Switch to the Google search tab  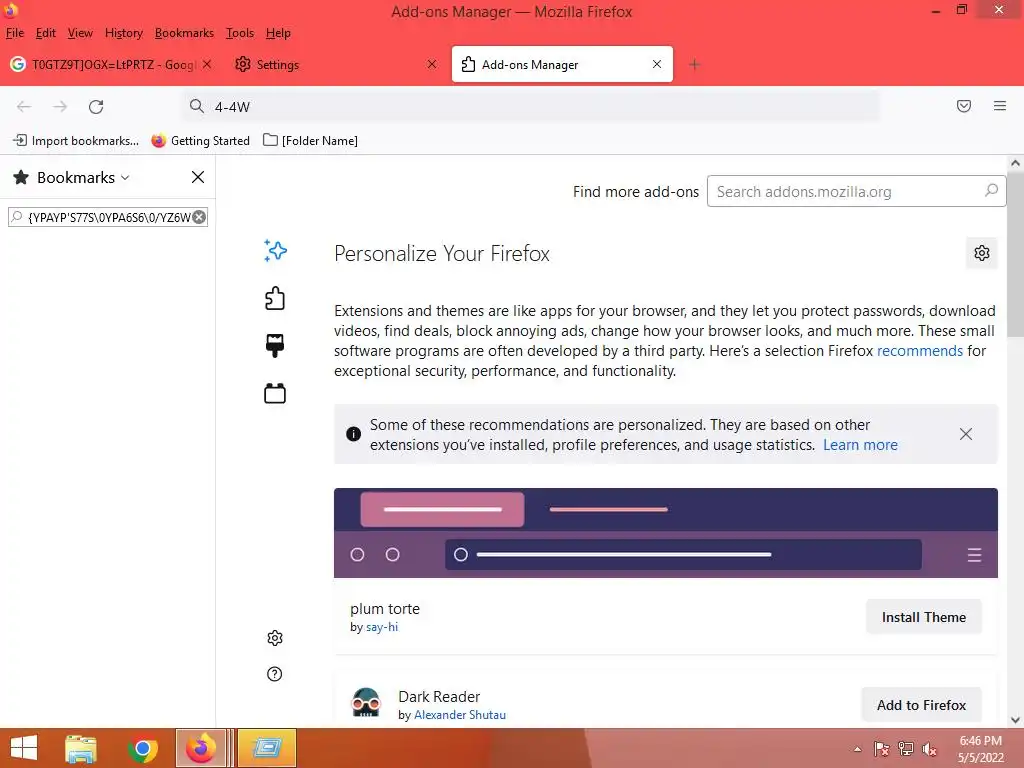pyautogui.click(x=111, y=64)
